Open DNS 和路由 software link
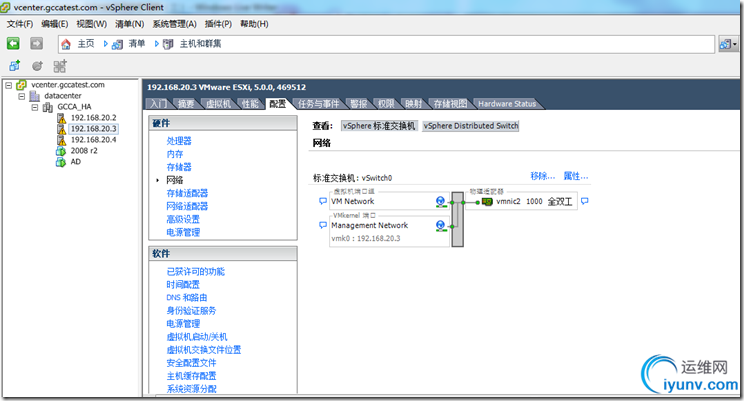The height and width of the screenshot is (401, 744). (186, 298)
